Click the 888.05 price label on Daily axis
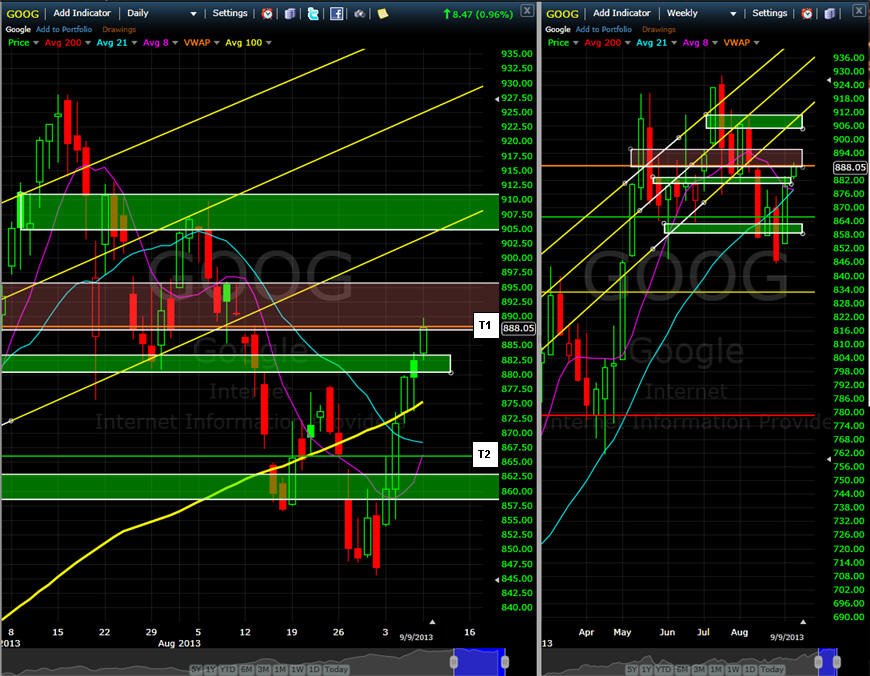 (518, 328)
